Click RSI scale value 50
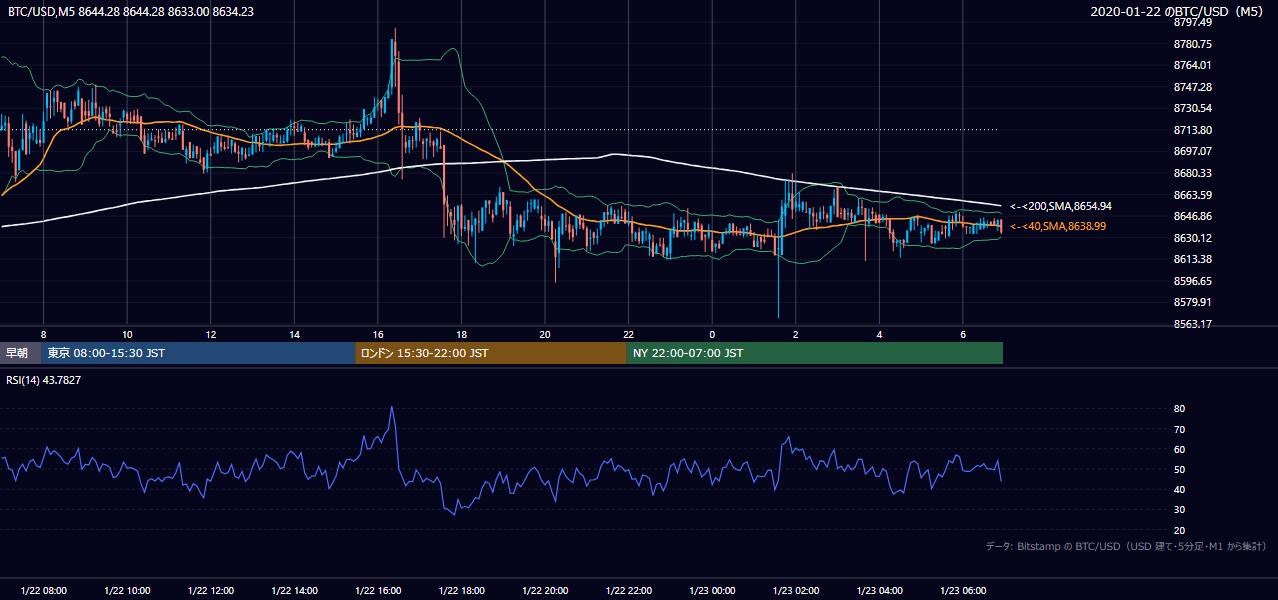1278x600 pixels. click(1179, 469)
